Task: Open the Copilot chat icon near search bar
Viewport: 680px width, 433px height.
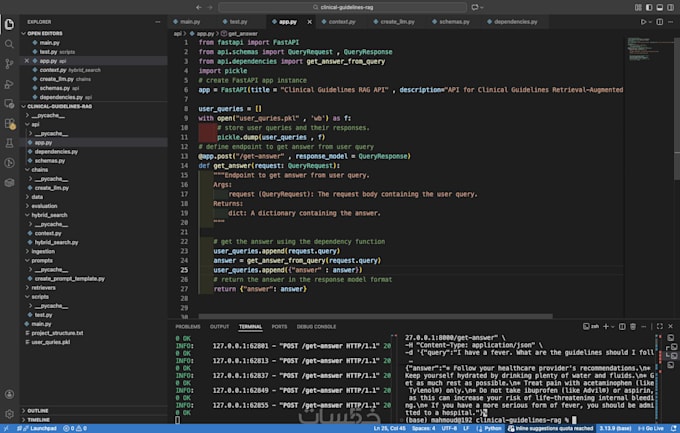Action: (x=475, y=7)
